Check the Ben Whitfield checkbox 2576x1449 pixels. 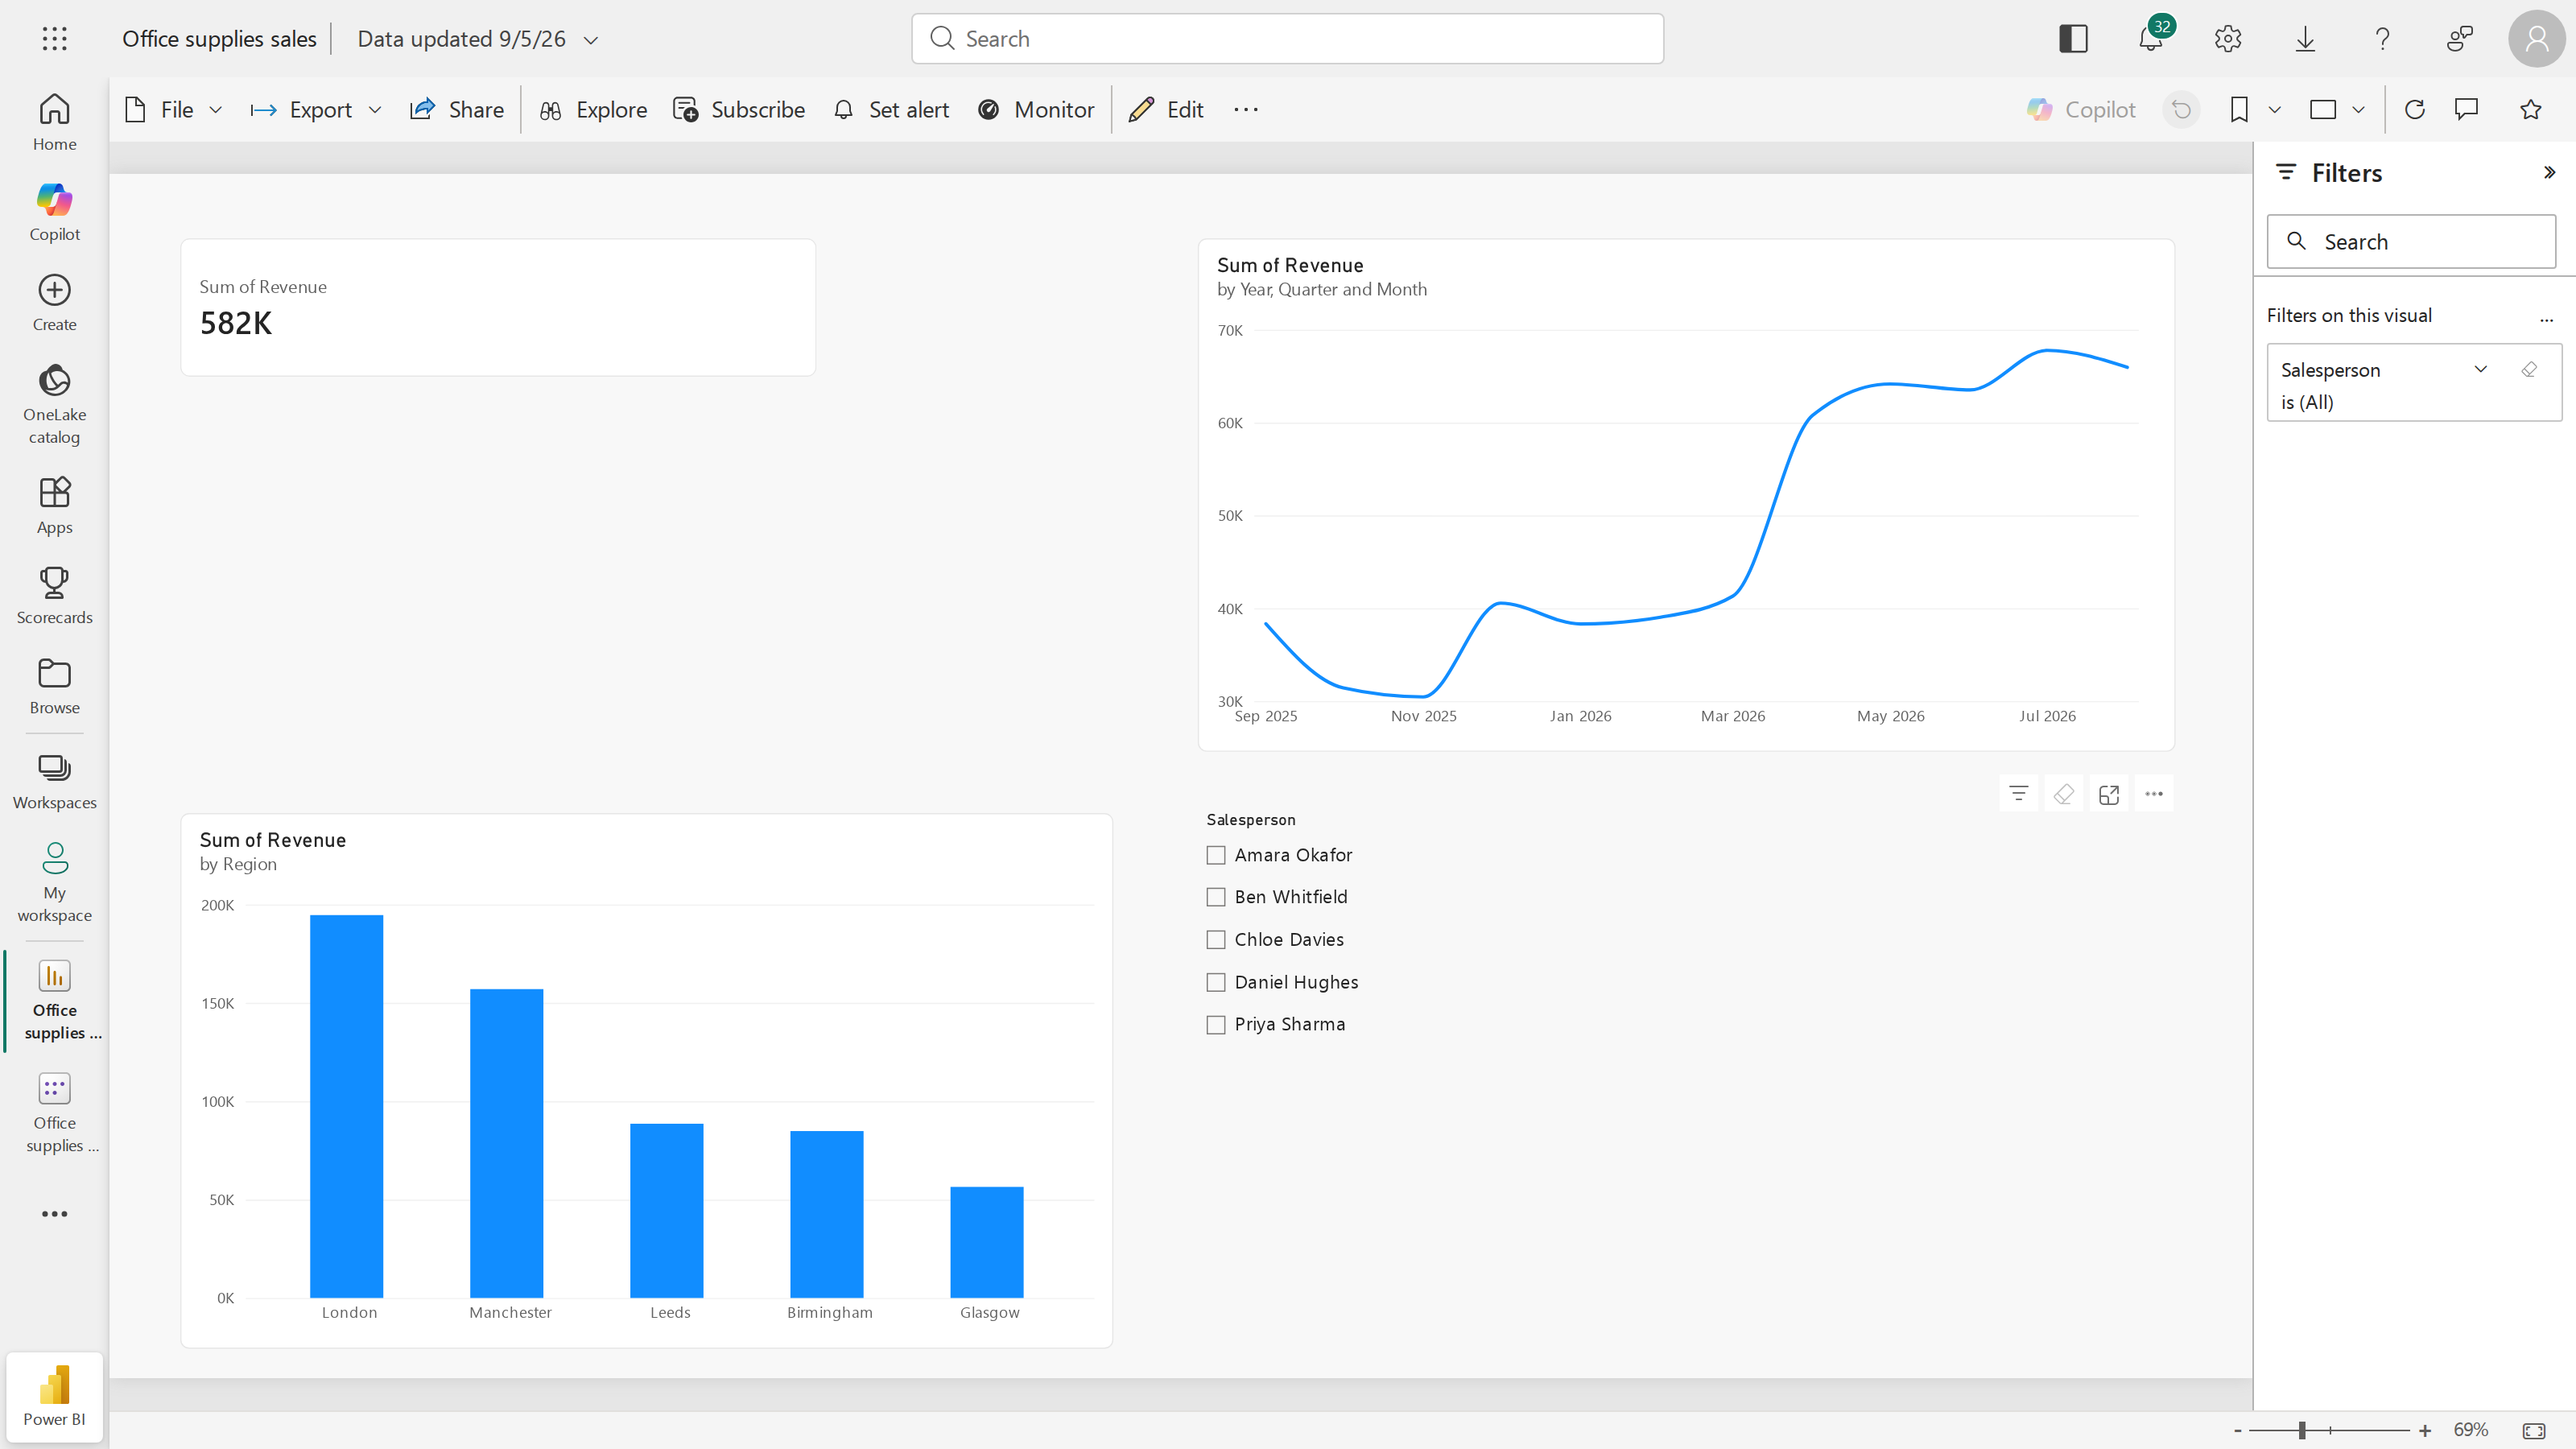coord(1216,897)
